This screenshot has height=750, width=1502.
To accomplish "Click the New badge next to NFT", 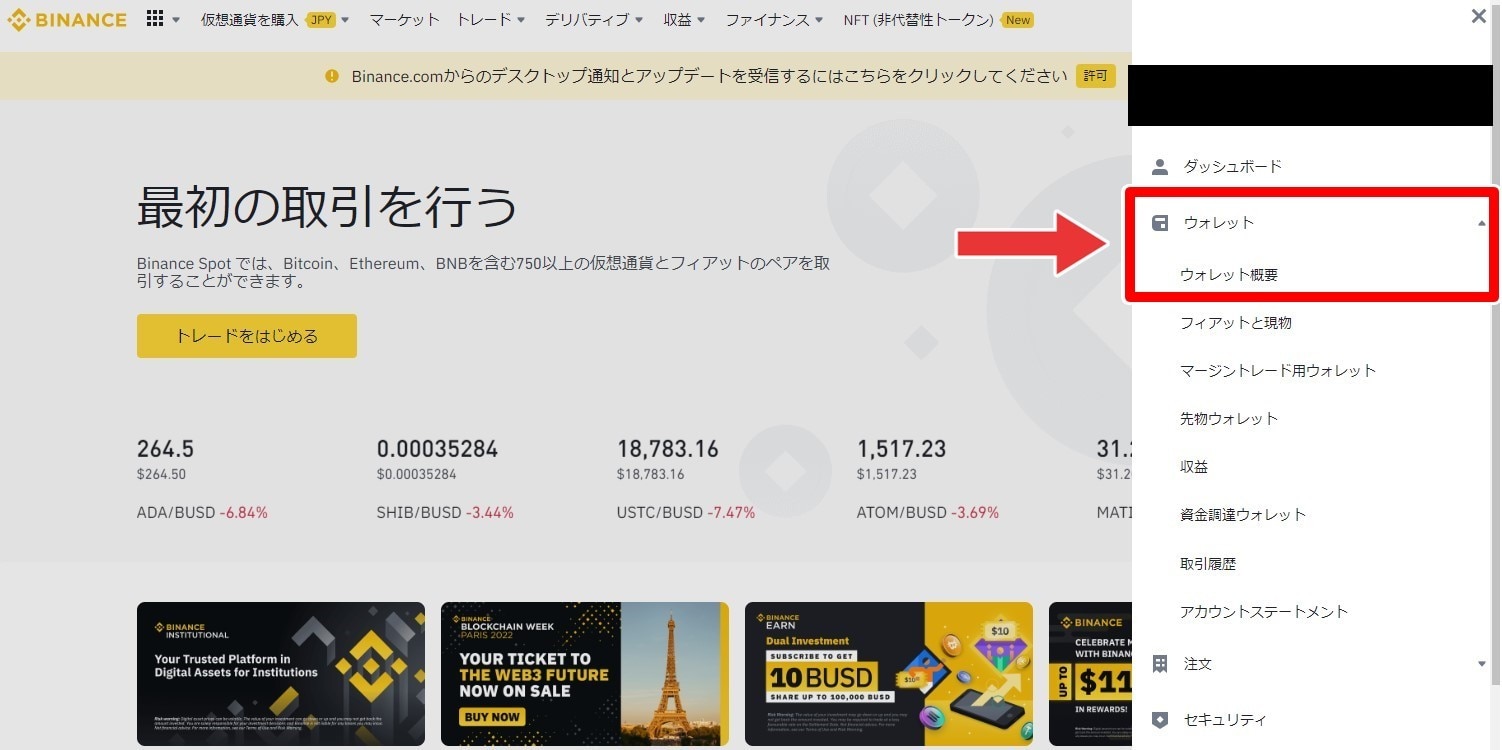I will point(1018,20).
